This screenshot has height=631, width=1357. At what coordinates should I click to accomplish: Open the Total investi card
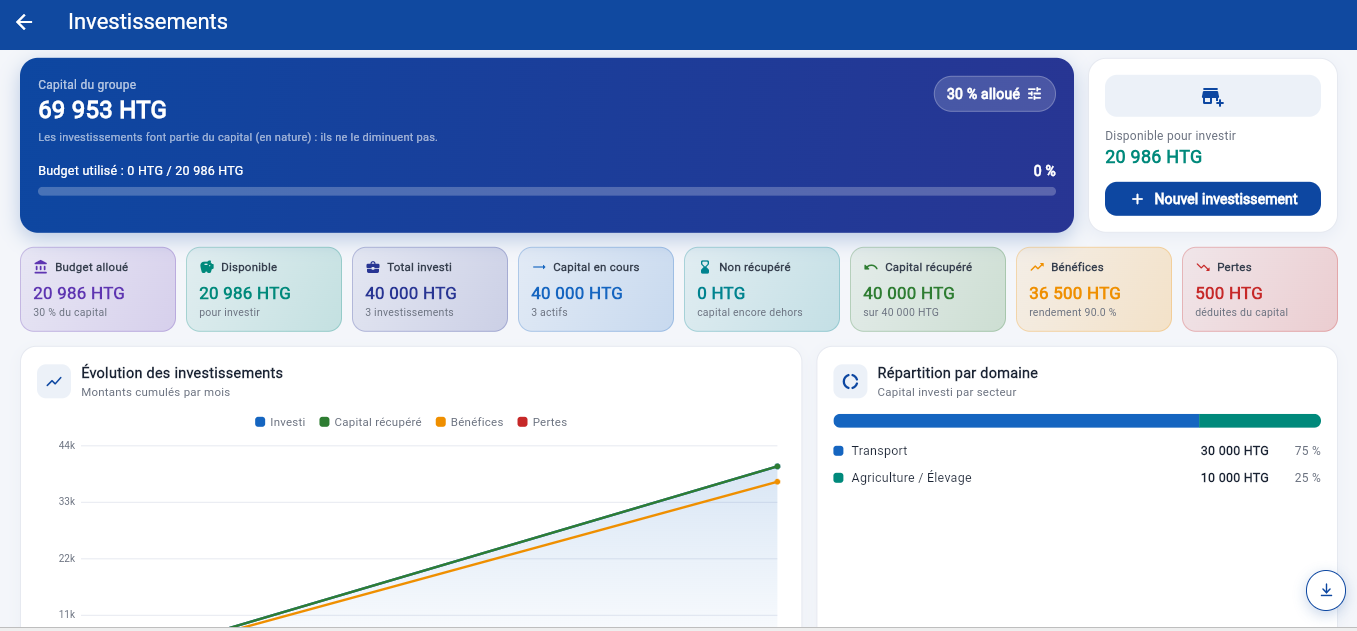[430, 289]
